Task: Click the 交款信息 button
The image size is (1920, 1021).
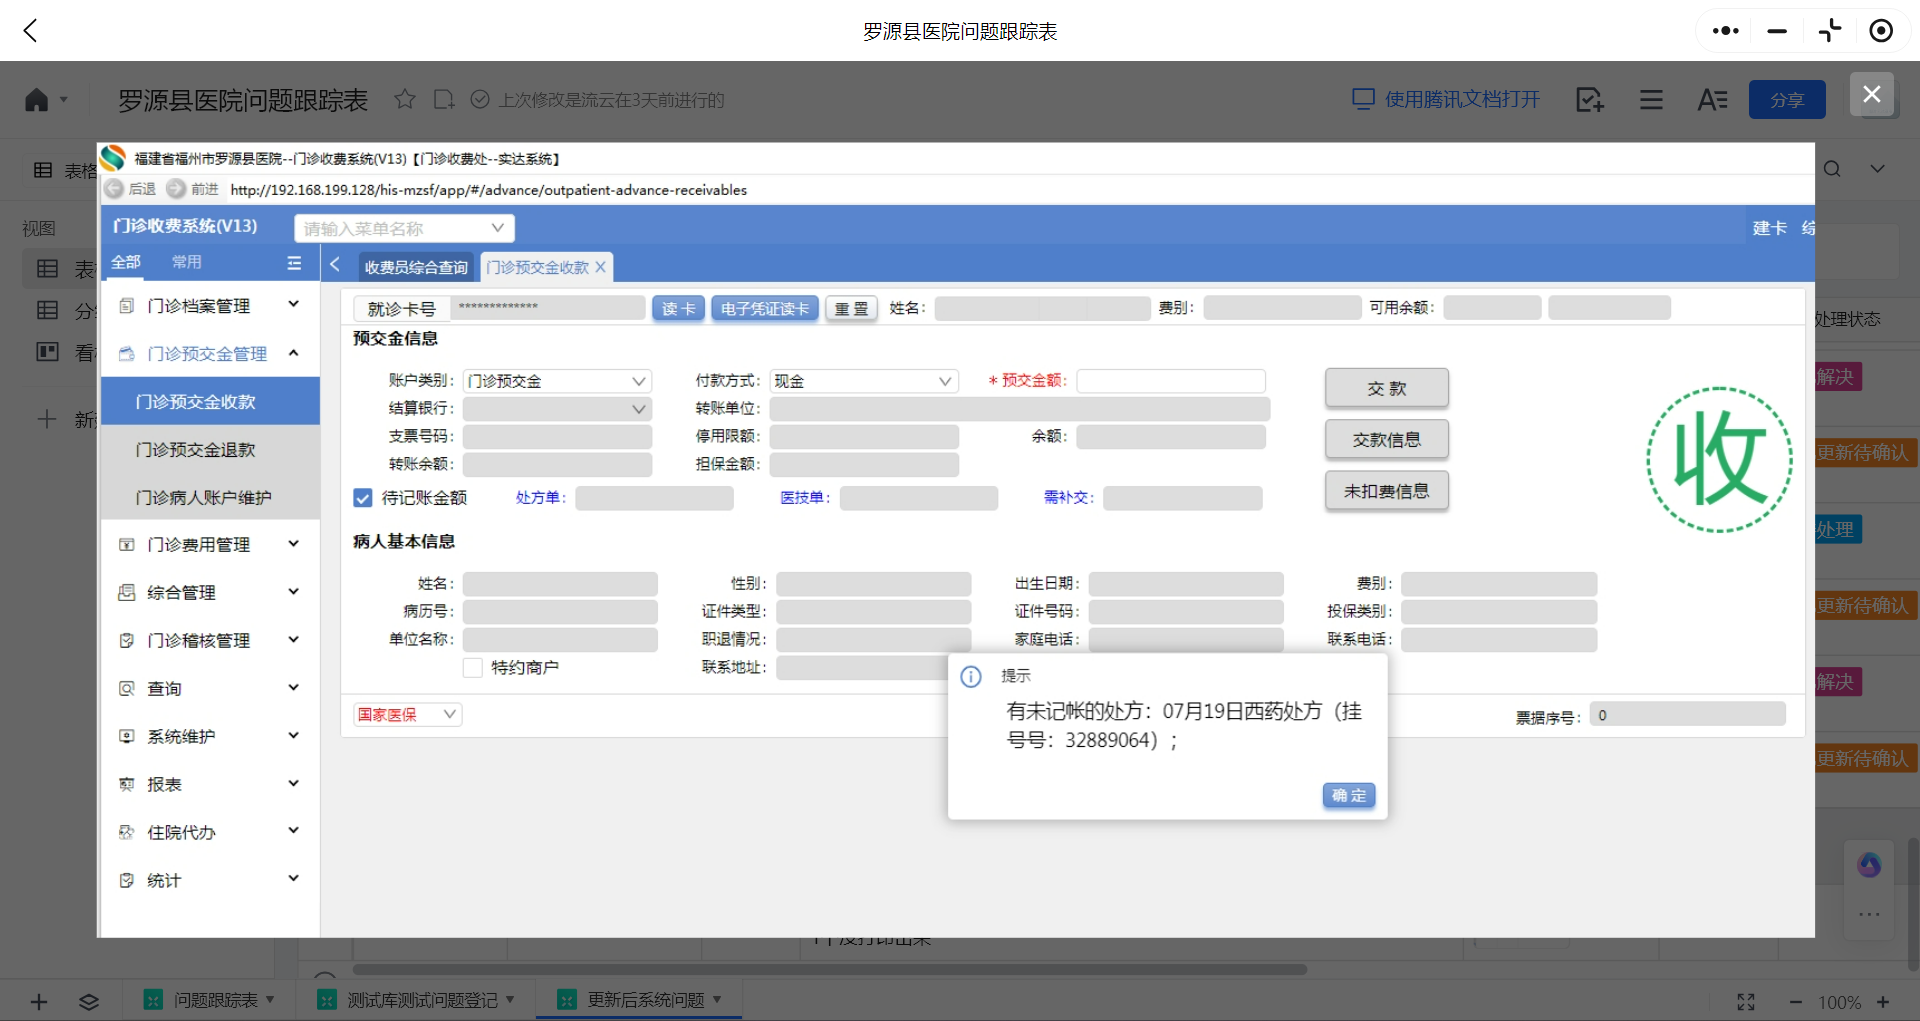Action: (x=1387, y=439)
